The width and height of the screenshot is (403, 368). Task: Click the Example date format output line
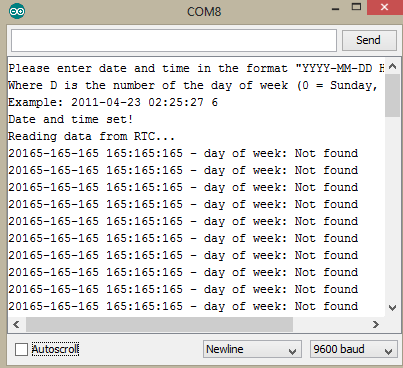(x=113, y=102)
